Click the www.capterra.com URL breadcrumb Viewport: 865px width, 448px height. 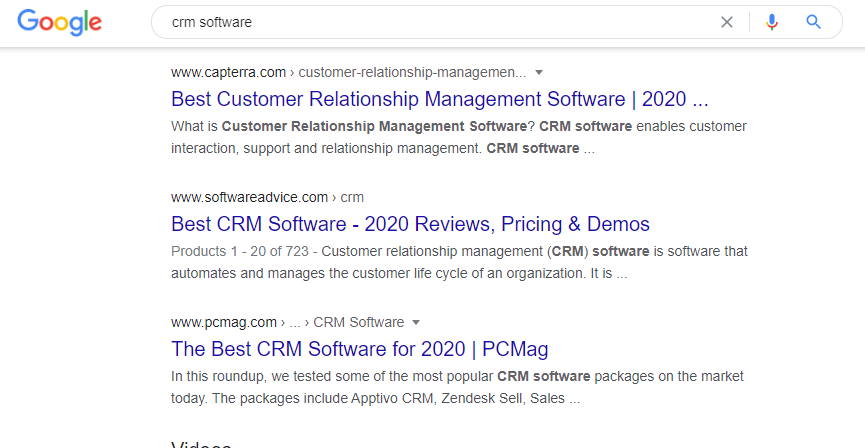click(x=349, y=72)
